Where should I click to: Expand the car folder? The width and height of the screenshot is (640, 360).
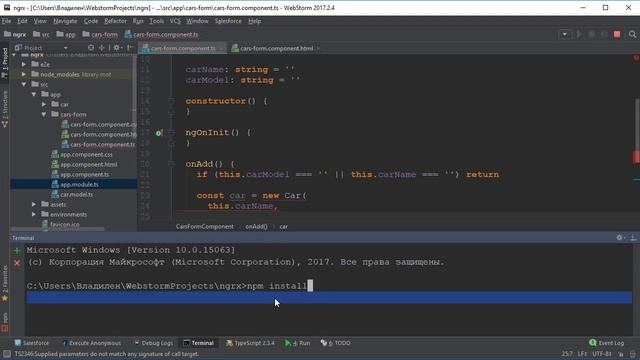[x=44, y=104]
